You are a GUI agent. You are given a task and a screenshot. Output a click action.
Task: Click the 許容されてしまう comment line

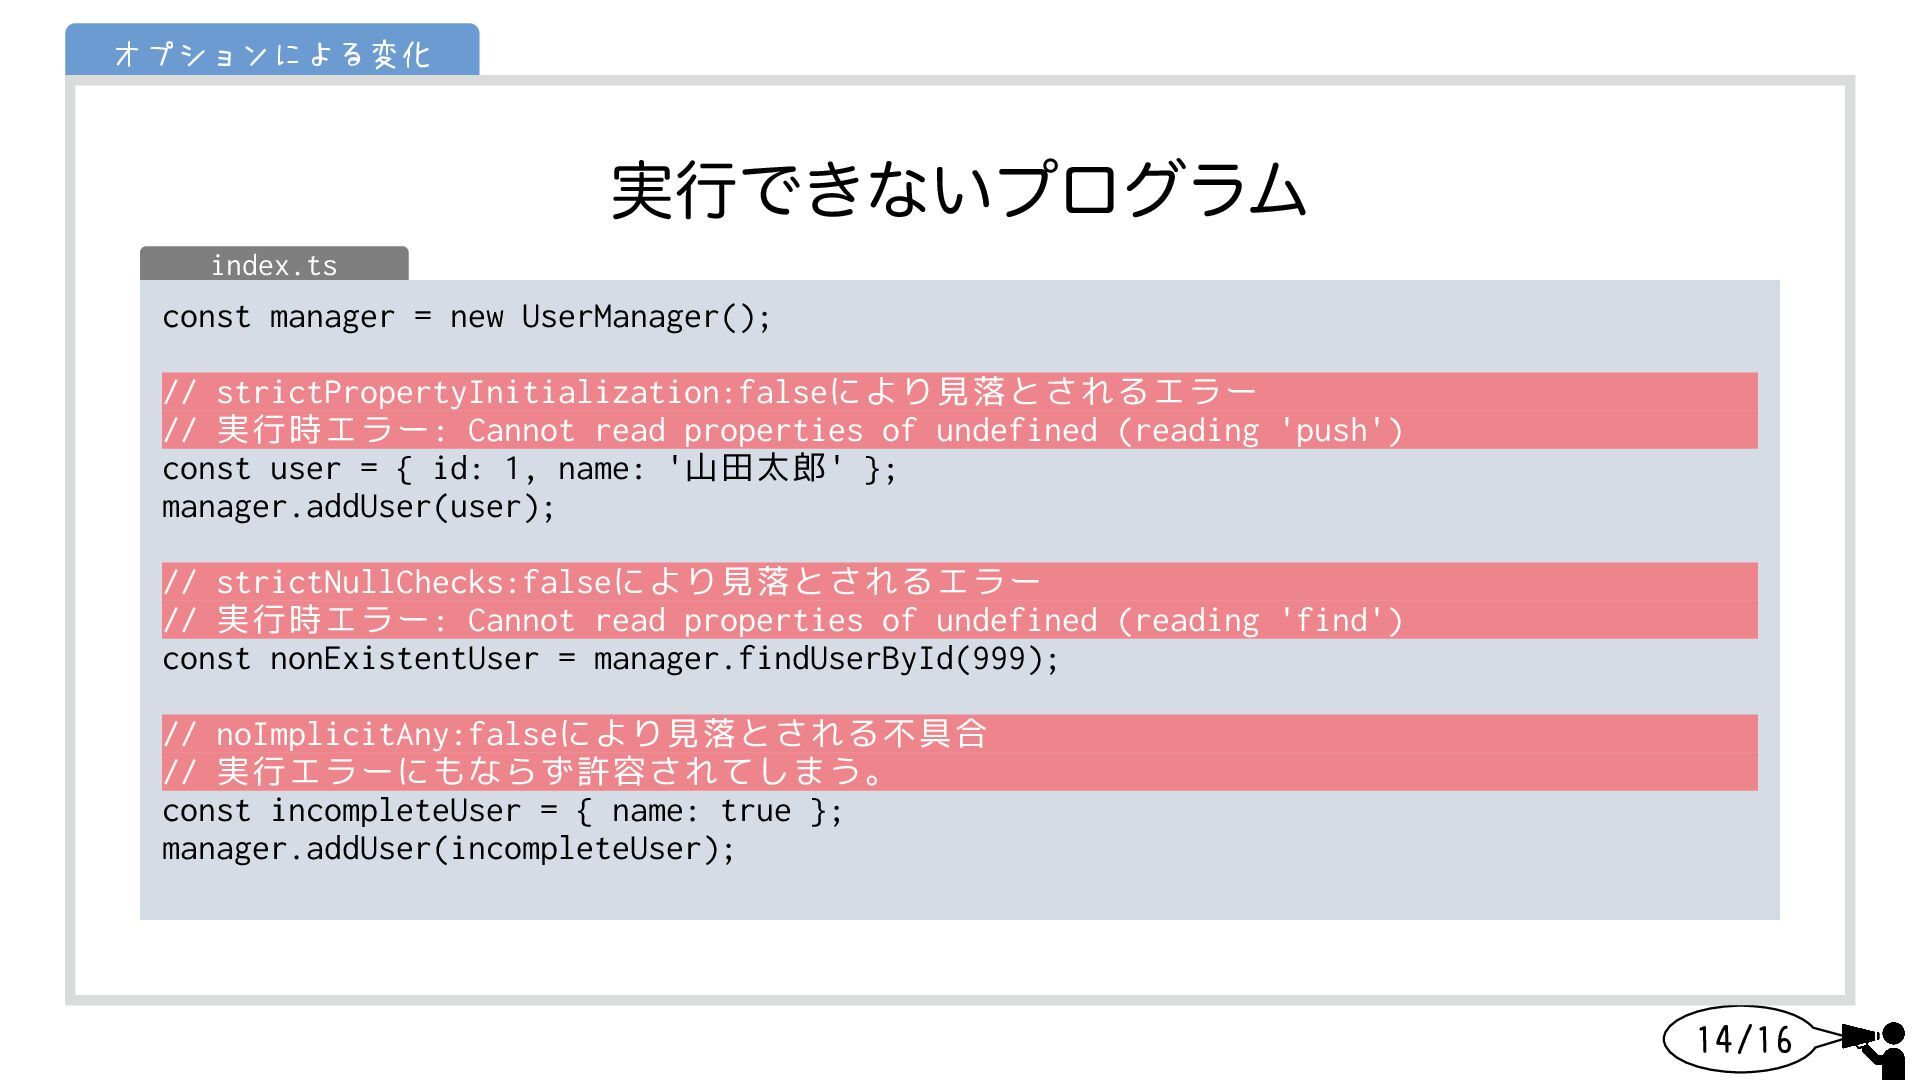[522, 772]
